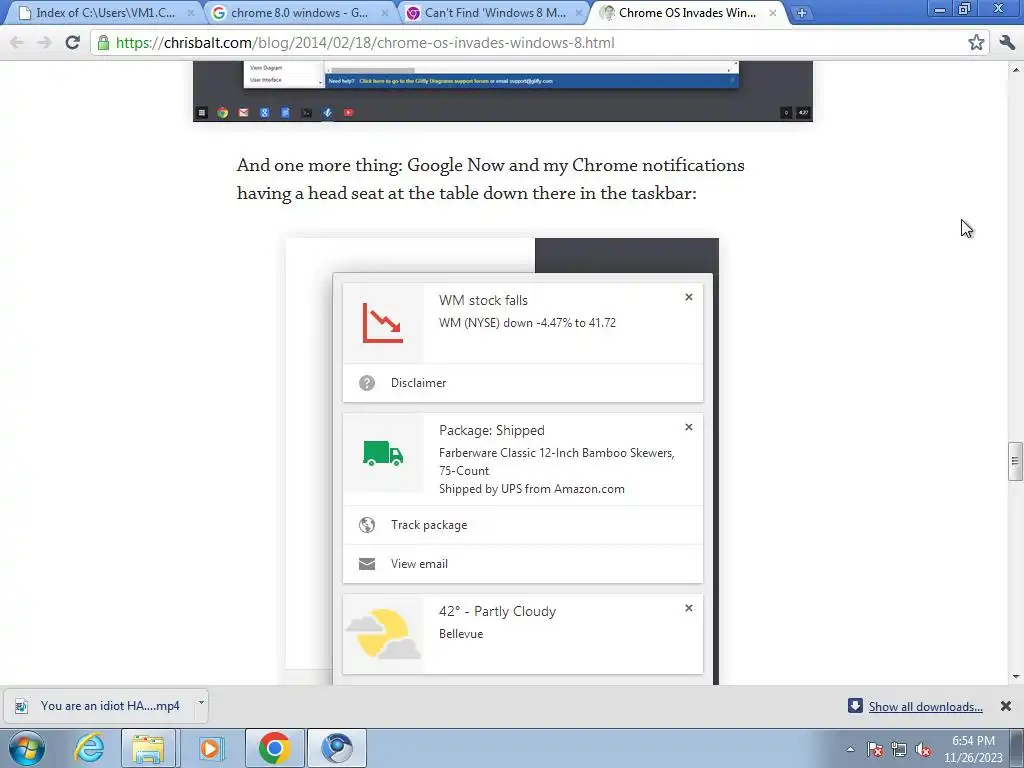The width and height of the screenshot is (1024, 768).
Task: Click the vertical scrollbar thumb
Action: click(1015, 461)
